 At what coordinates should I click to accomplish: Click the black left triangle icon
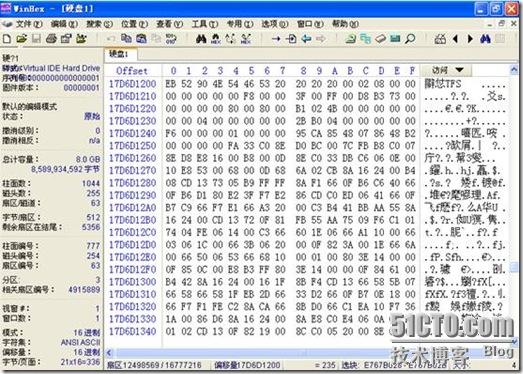pyautogui.click(x=455, y=39)
